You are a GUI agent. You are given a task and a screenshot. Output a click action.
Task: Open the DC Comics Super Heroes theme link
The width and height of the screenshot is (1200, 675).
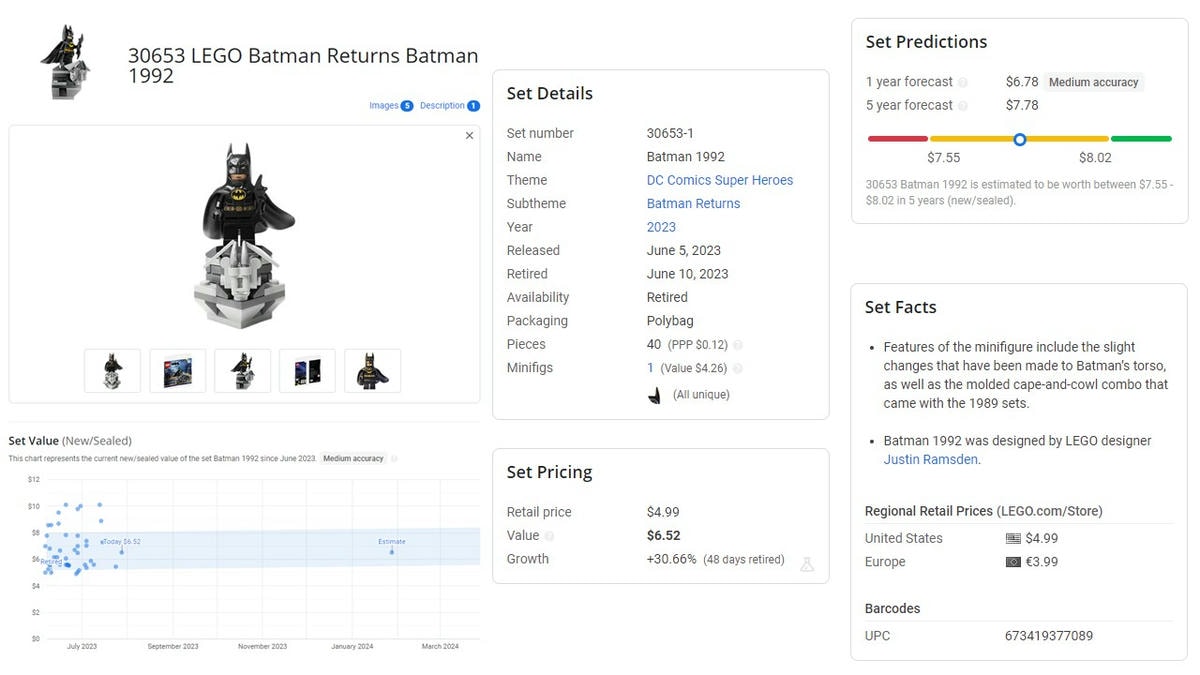click(x=719, y=180)
